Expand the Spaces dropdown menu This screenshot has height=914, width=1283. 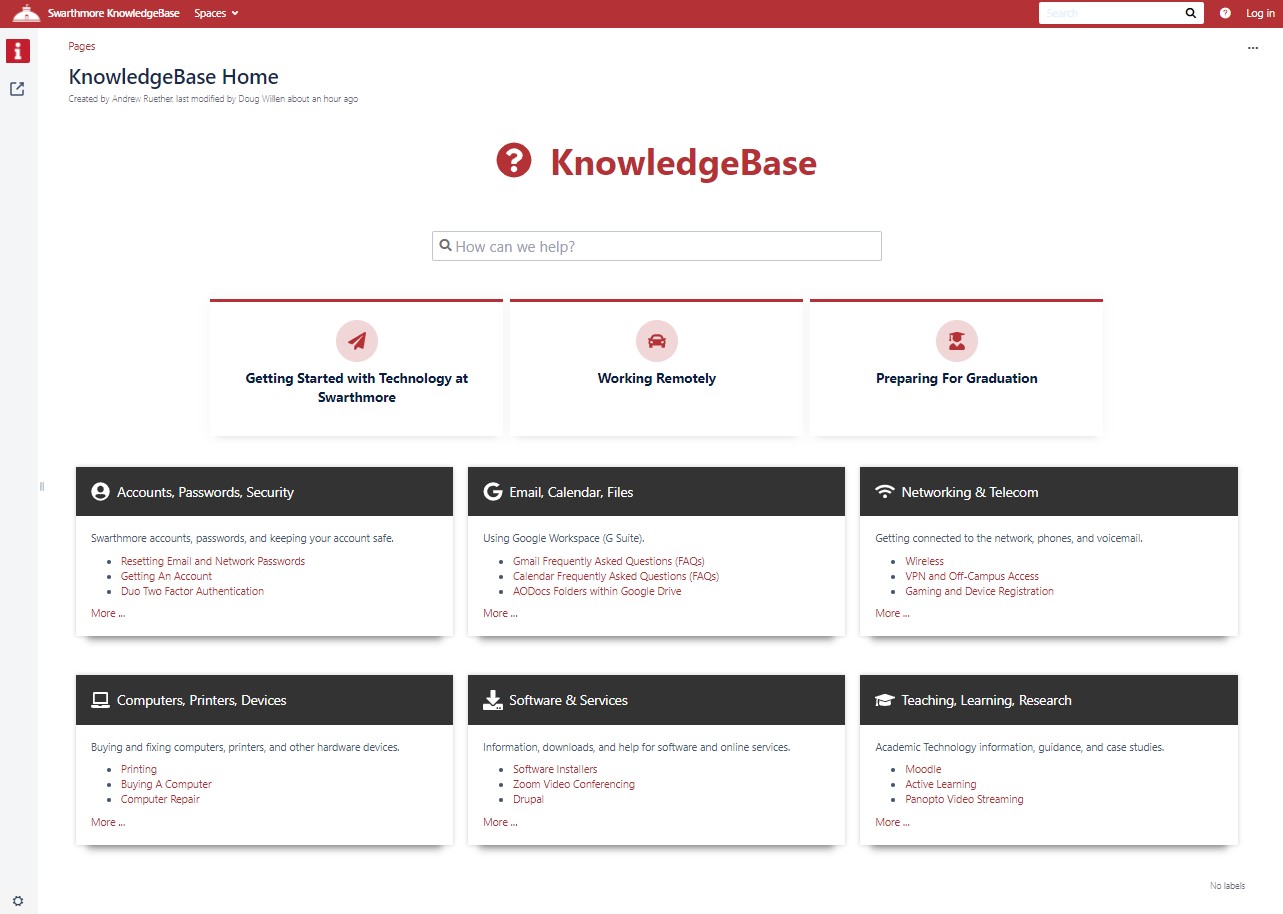216,13
